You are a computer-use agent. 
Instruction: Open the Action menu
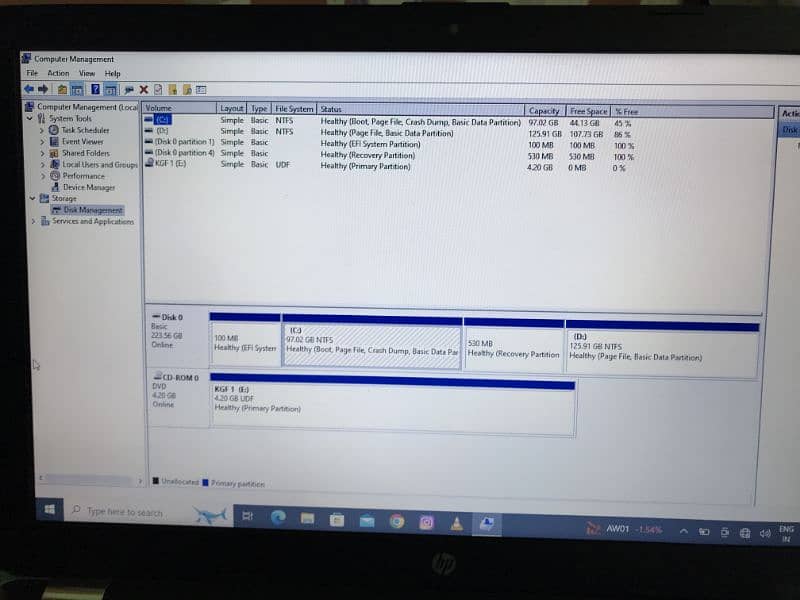click(58, 73)
